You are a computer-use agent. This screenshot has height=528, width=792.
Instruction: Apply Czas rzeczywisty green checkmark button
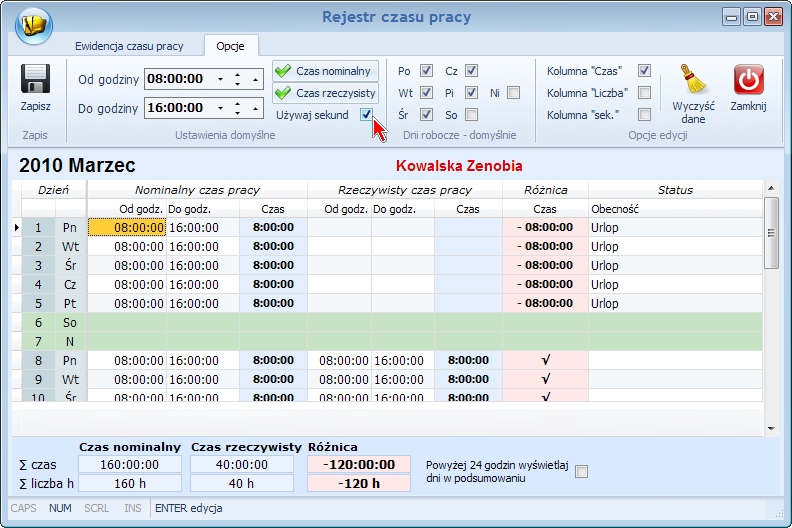[325, 93]
